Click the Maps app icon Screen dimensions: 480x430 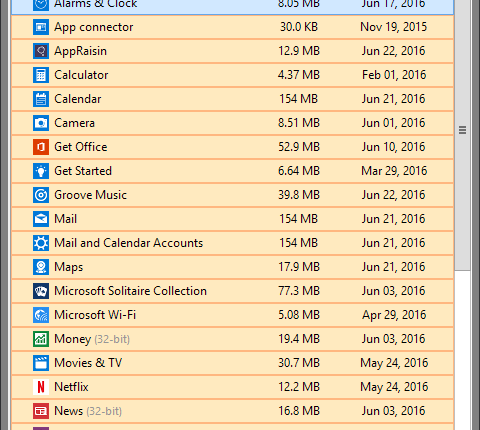[x=41, y=267]
